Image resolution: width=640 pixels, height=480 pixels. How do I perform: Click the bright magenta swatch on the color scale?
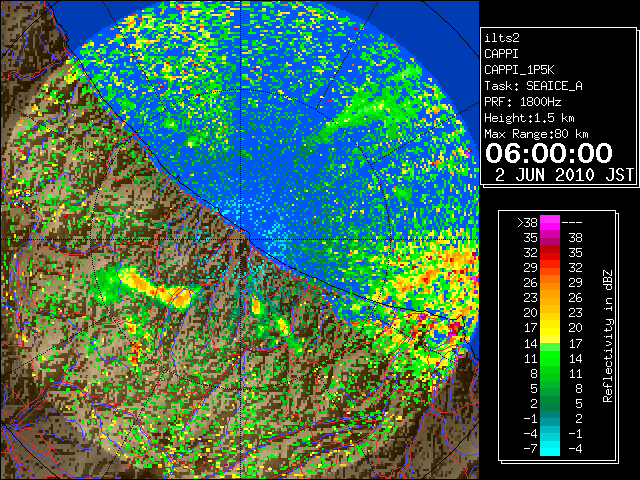(x=550, y=223)
